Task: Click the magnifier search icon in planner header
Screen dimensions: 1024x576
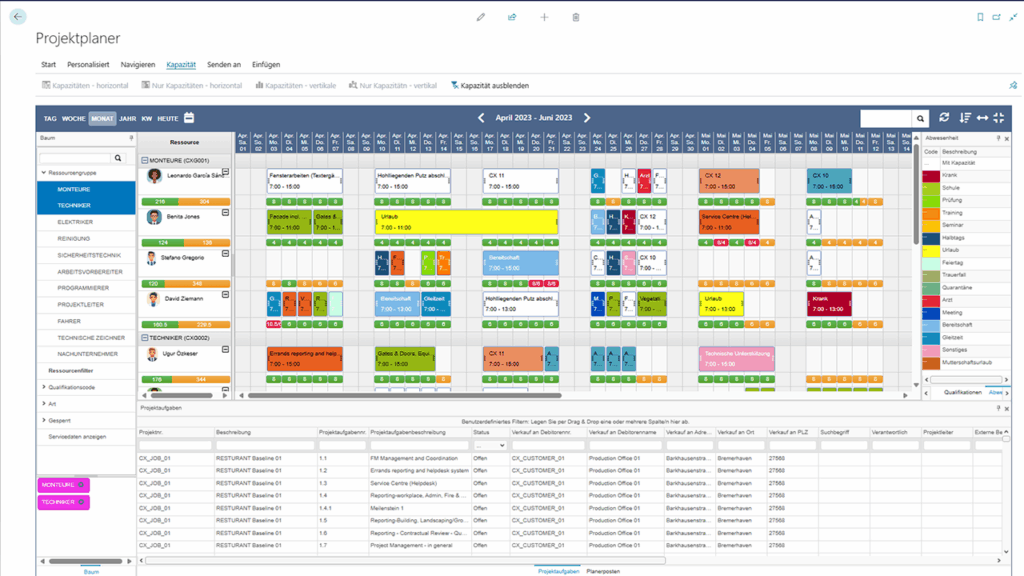Action: pos(920,118)
